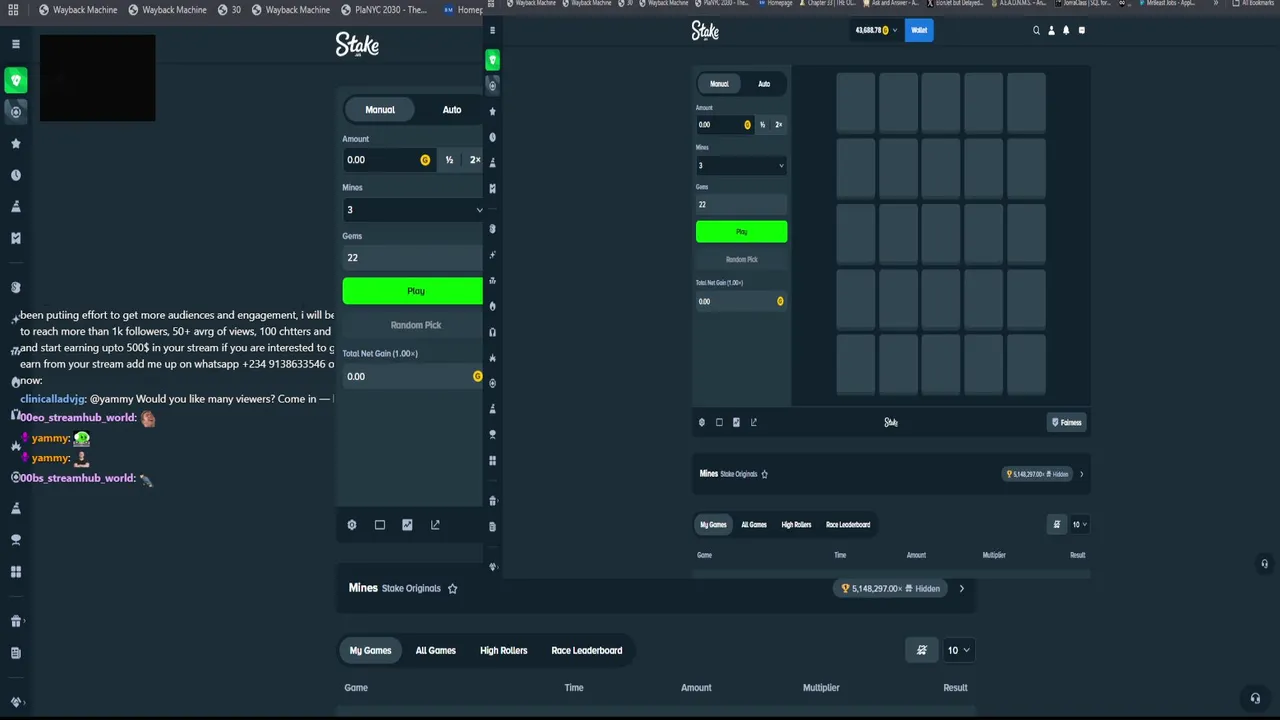
Task: Switch to Manual mode in left window
Action: tap(380, 110)
